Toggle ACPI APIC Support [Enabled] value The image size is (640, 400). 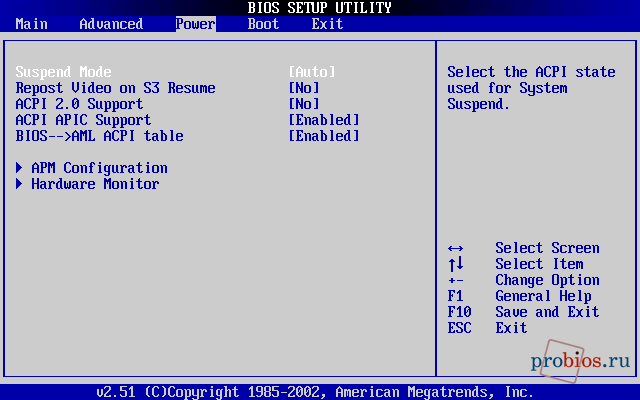[x=324, y=120]
